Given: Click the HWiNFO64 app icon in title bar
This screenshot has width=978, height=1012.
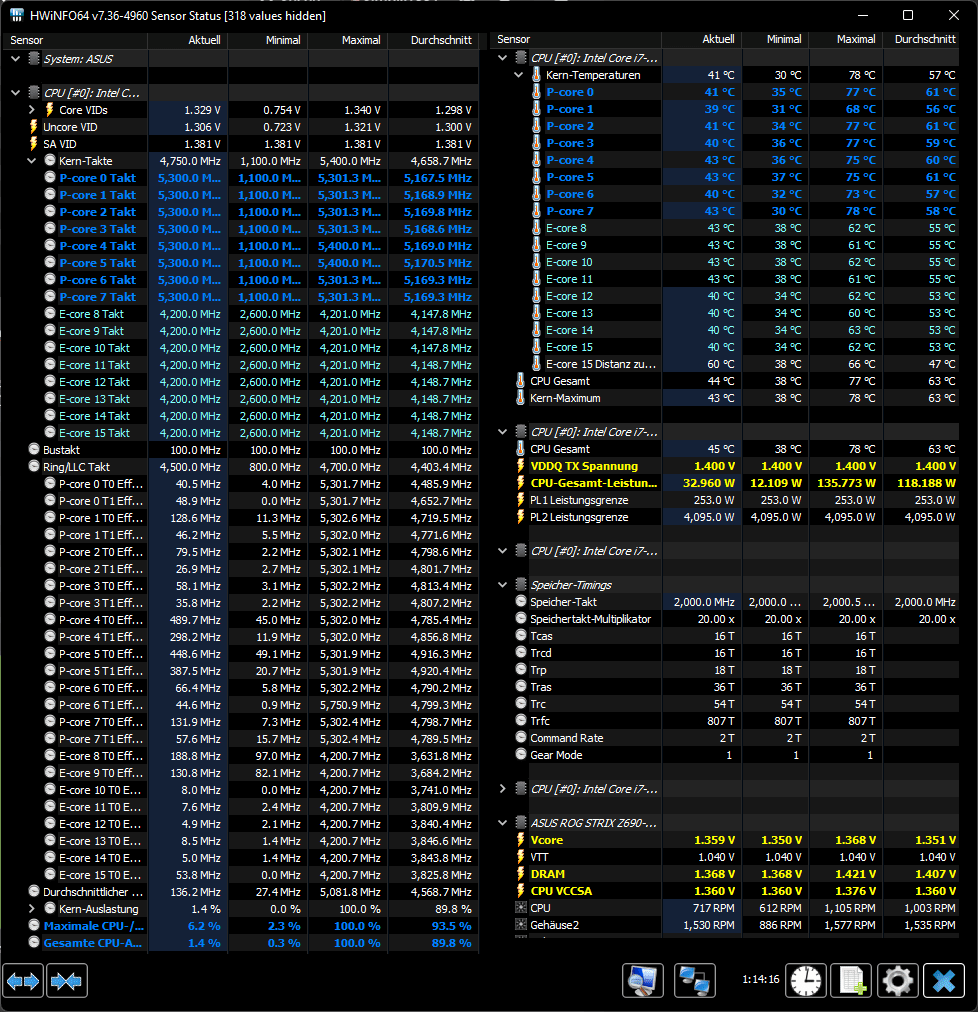Looking at the screenshot, I should [16, 15].
